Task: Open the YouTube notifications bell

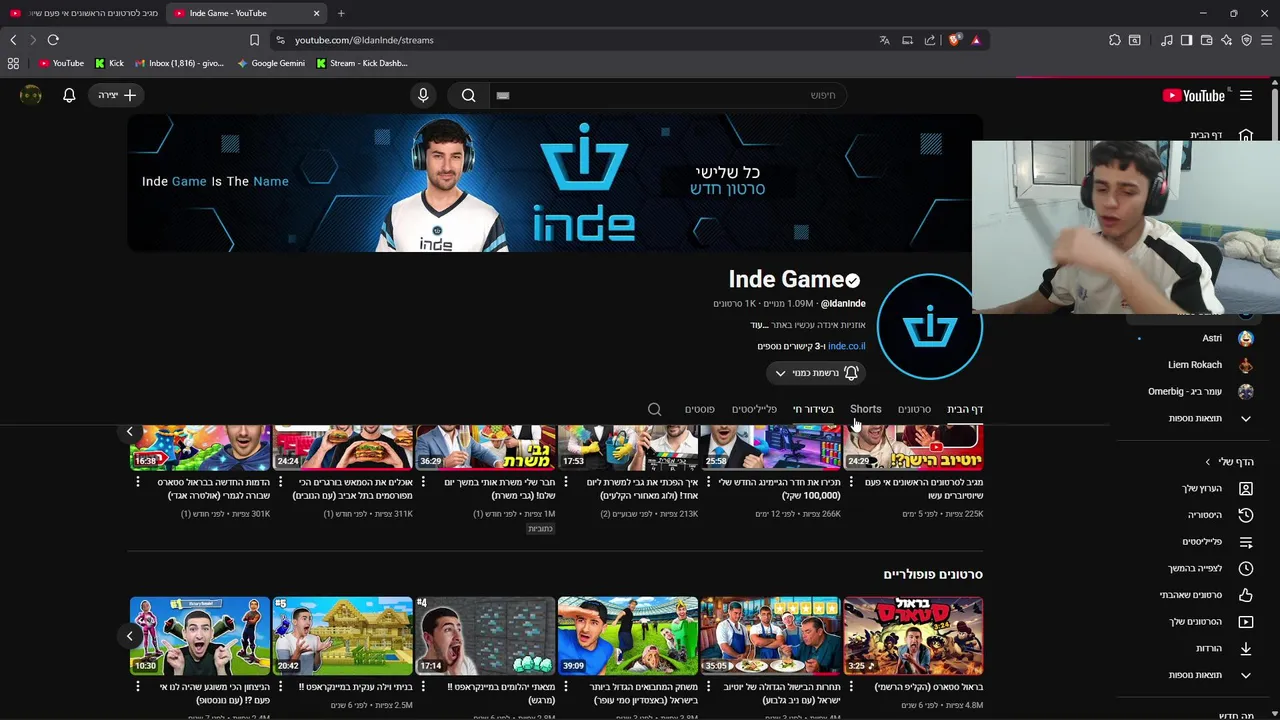Action: [x=69, y=95]
